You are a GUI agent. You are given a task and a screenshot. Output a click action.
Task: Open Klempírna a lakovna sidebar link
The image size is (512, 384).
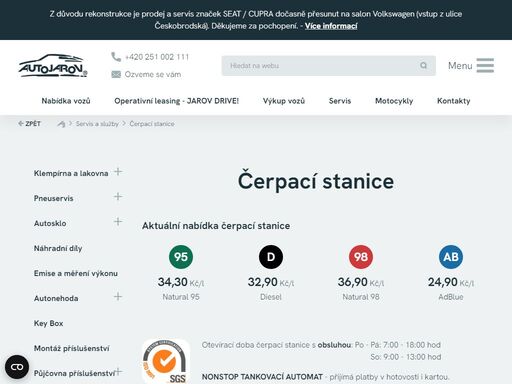(71, 173)
